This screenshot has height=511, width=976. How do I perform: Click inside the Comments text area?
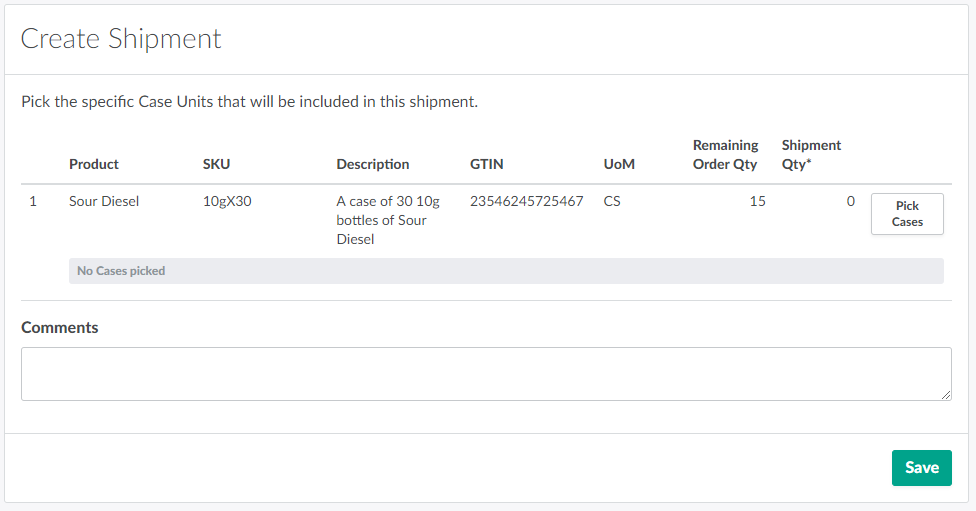coord(486,374)
